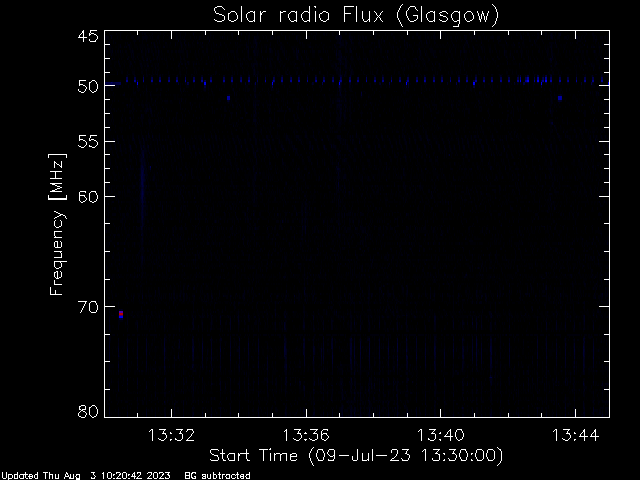Click the Solar radio Flux (Glasgow) title
Screen dimensions: 640x480
coord(356,15)
